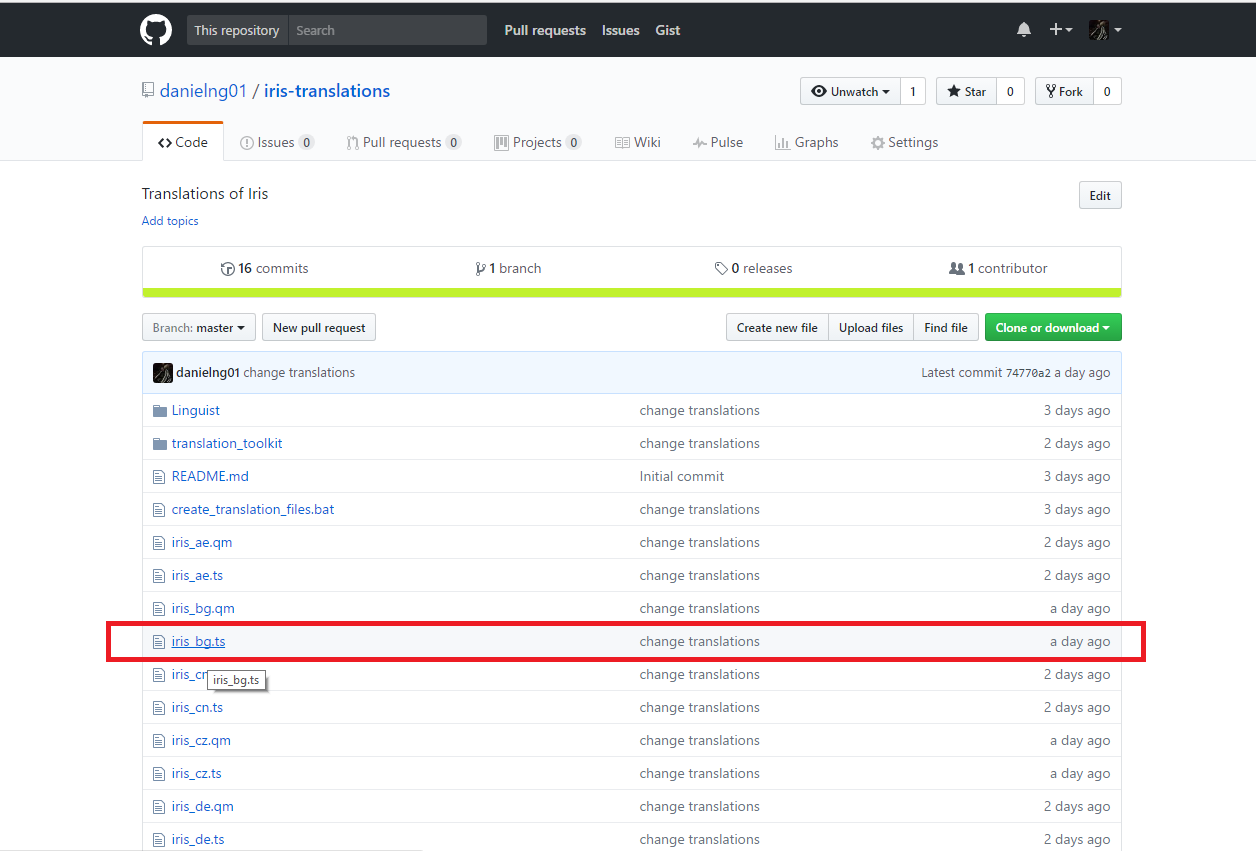This screenshot has height=851, width=1256.
Task: Open the Linguist folder
Action: pos(196,410)
